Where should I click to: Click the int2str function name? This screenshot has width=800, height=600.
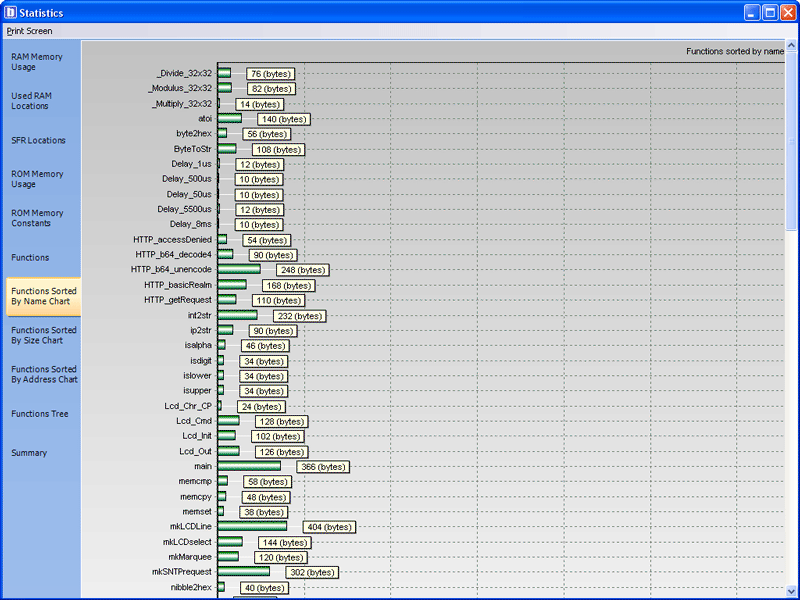tap(199, 315)
